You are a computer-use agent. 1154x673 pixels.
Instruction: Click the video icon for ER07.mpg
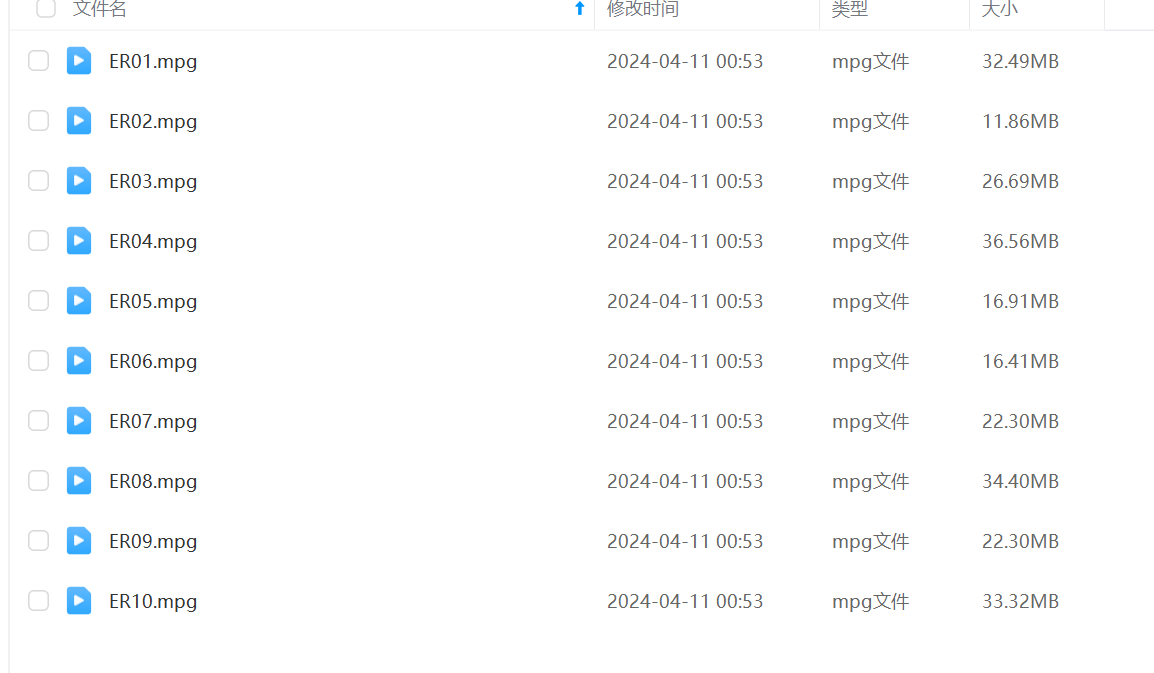point(79,420)
